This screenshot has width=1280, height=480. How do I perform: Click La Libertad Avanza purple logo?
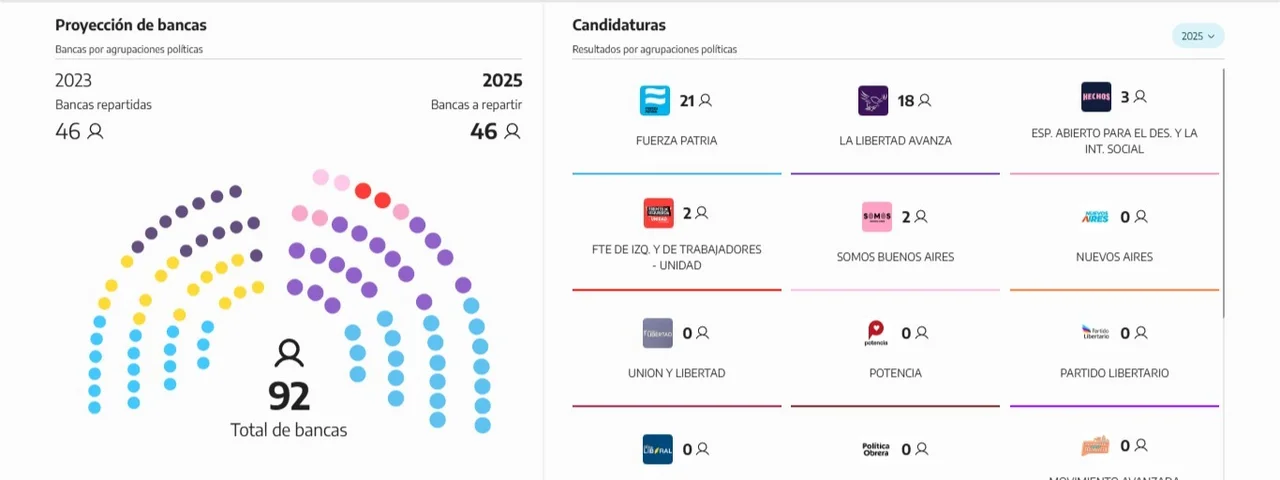coord(873,101)
